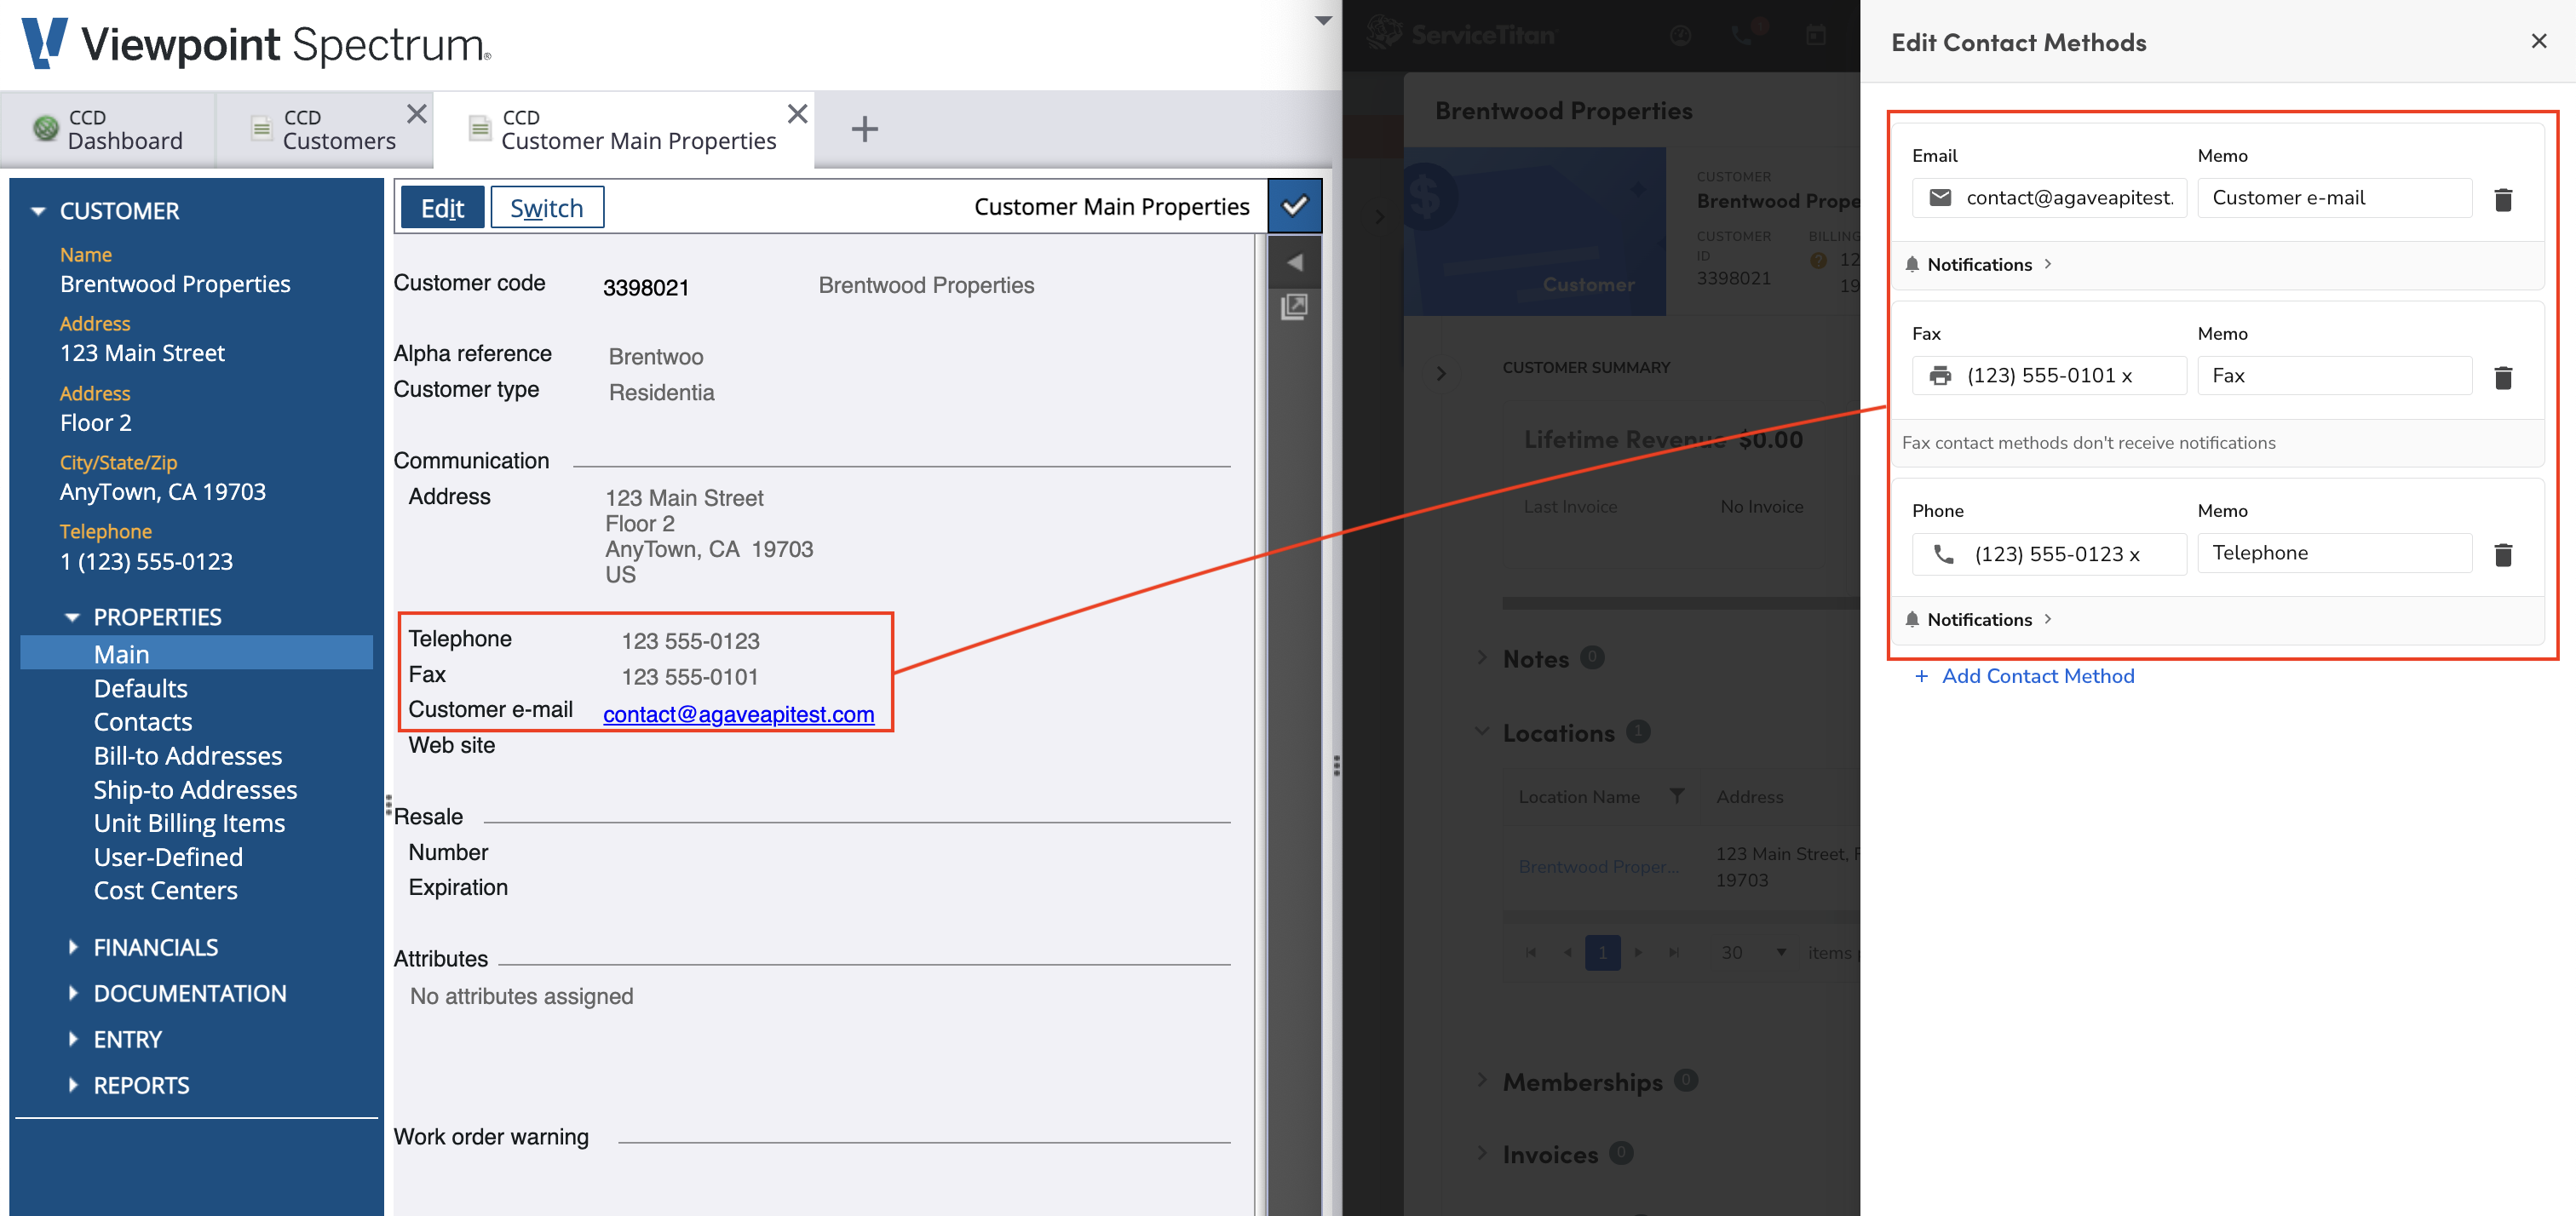Click the Viewpoint Spectrum logo

click(x=256, y=44)
